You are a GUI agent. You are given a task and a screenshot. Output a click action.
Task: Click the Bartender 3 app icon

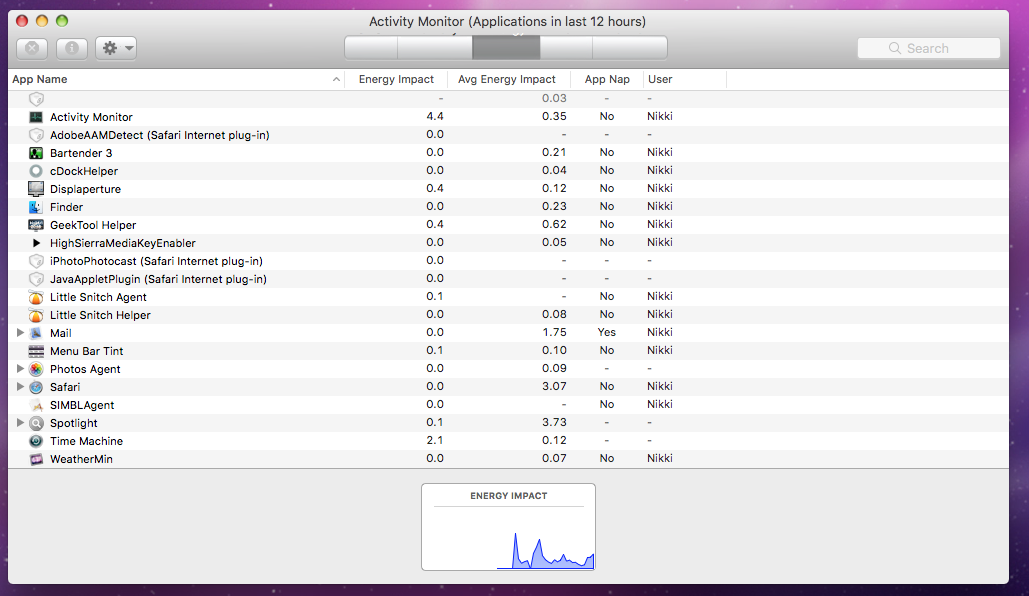point(36,153)
